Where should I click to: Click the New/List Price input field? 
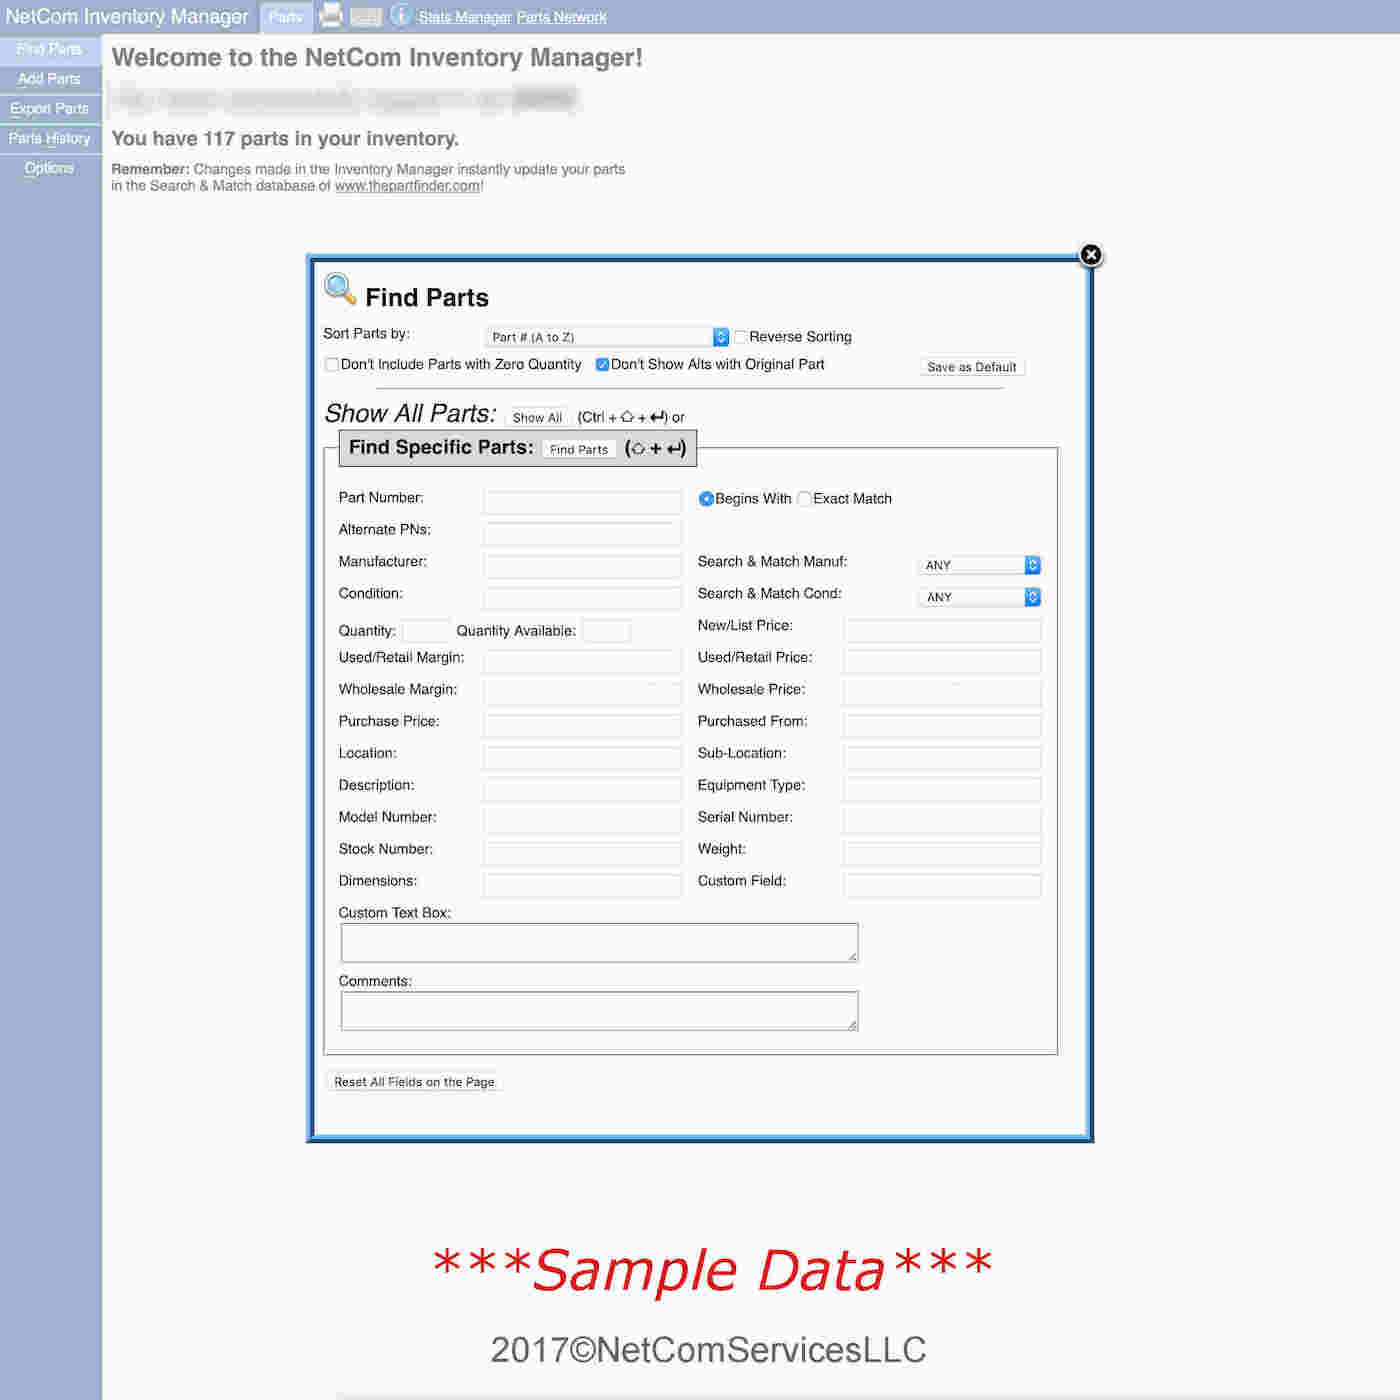pyautogui.click(x=942, y=630)
